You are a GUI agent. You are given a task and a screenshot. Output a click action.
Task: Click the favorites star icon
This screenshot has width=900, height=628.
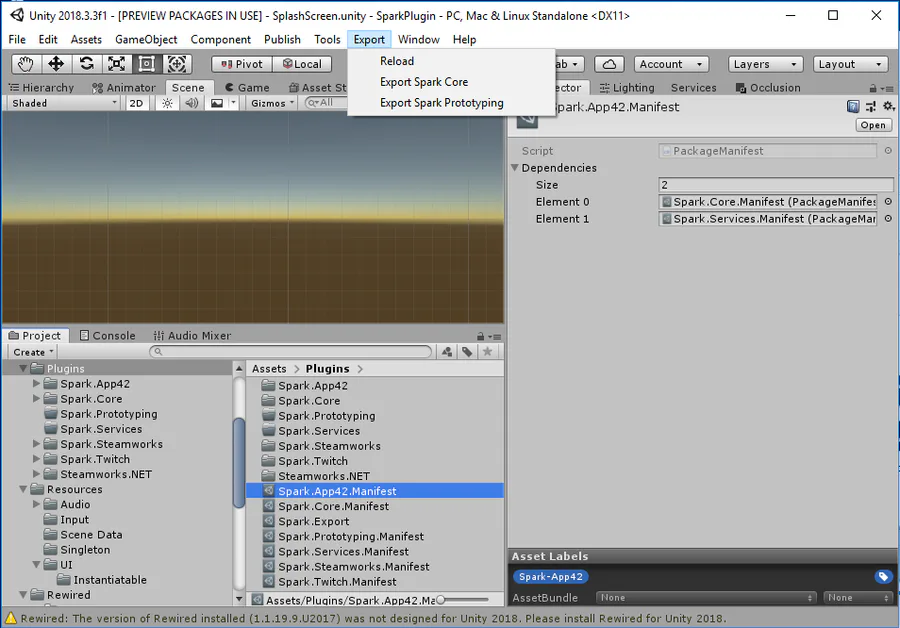click(487, 352)
